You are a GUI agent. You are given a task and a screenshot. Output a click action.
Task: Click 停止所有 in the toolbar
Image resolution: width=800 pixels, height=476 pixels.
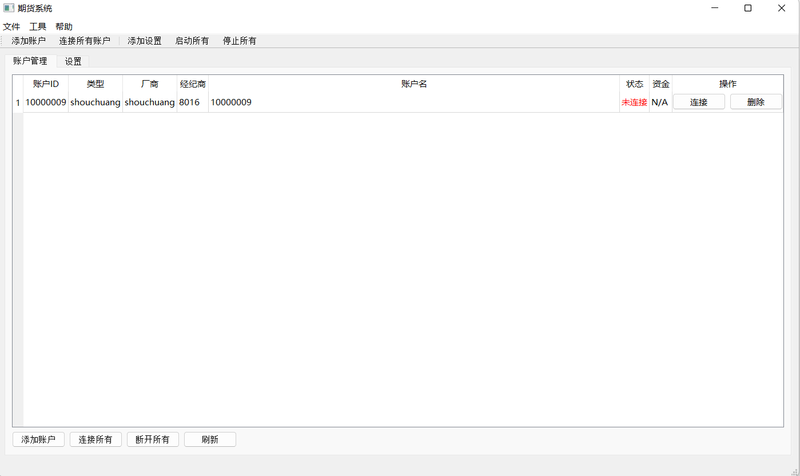tap(239, 41)
